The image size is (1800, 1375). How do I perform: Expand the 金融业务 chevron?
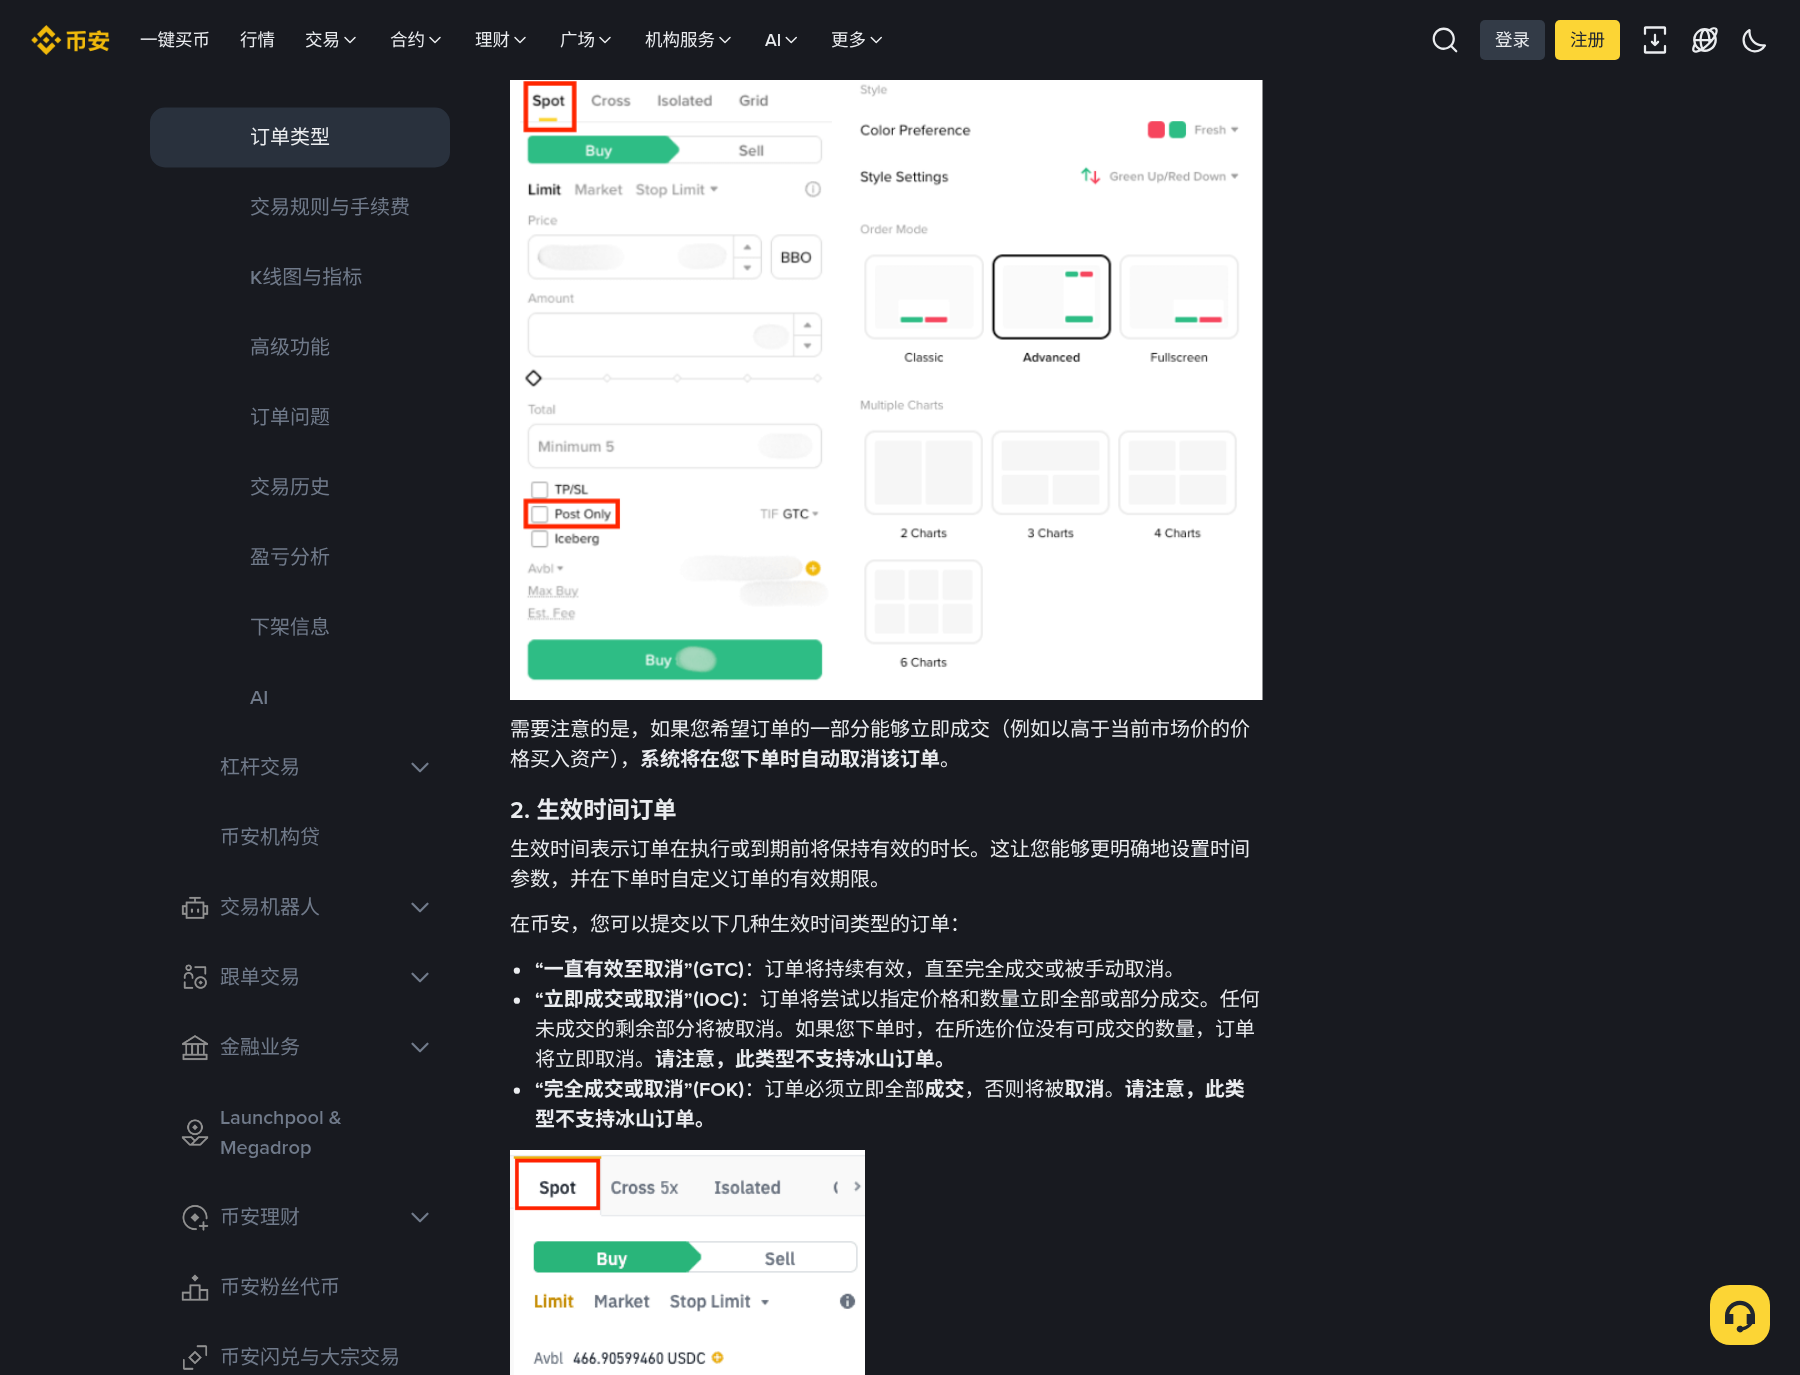click(420, 1047)
